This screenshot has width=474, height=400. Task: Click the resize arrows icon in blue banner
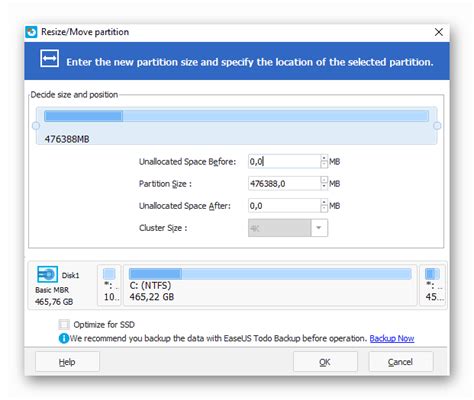pos(50,59)
